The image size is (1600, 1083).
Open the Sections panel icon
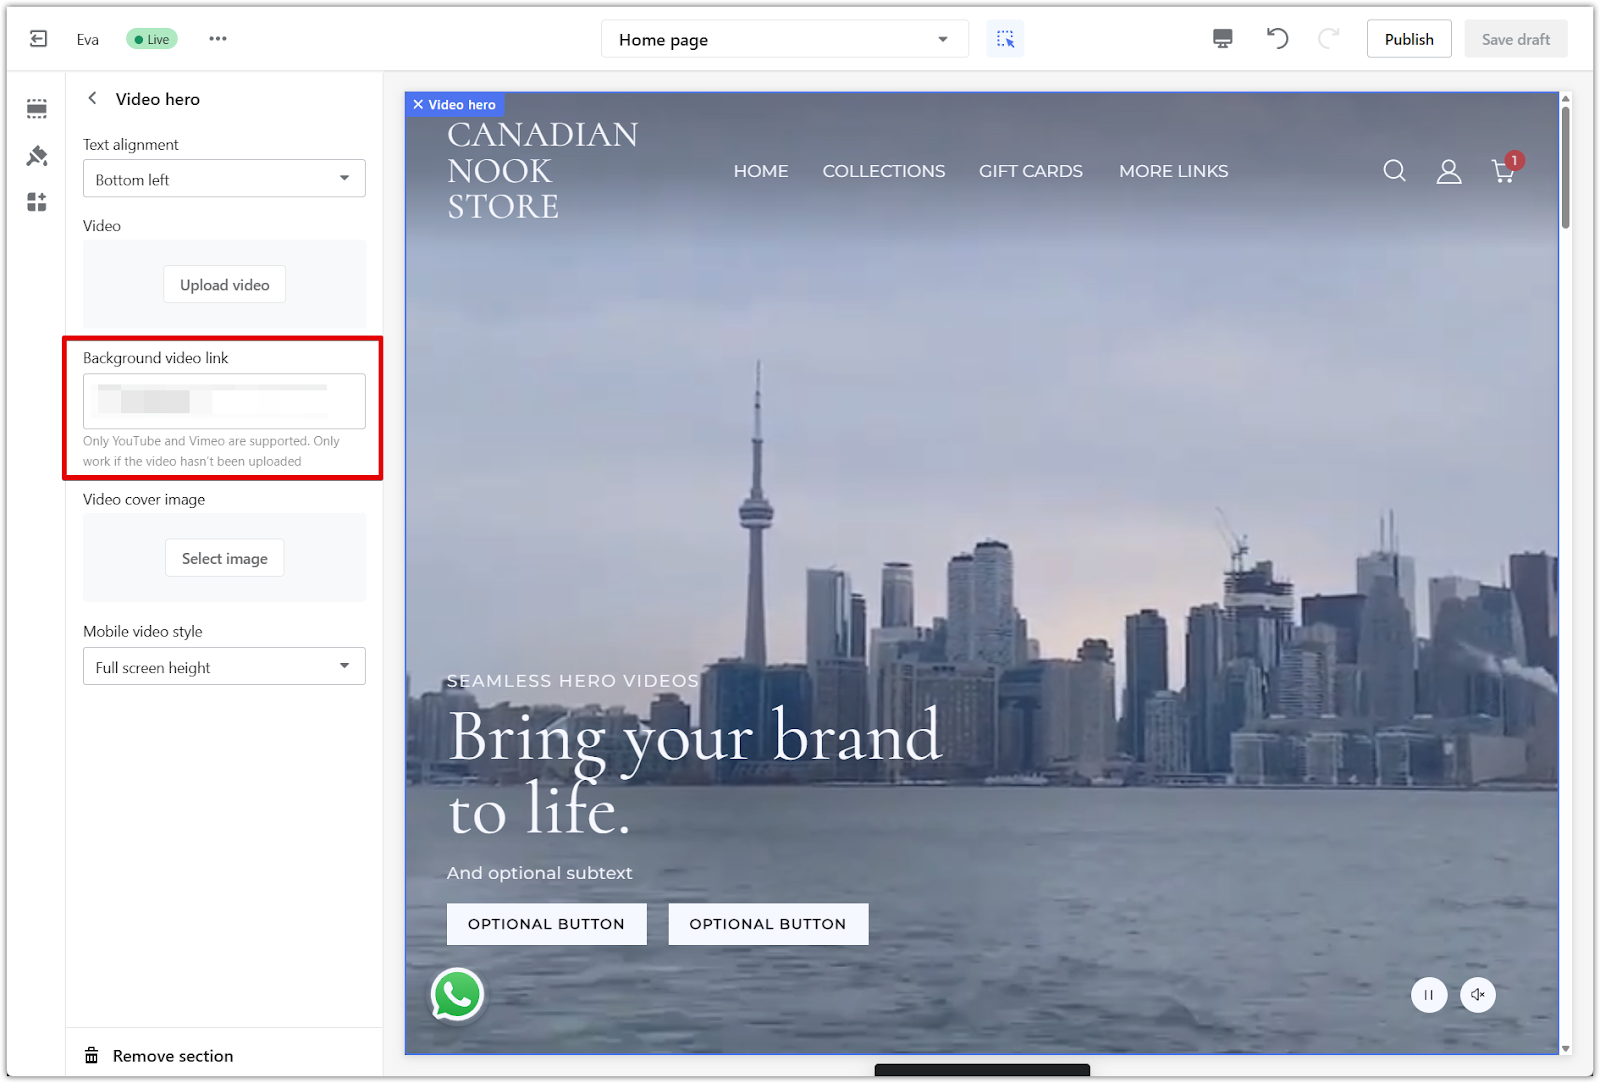pos(37,109)
